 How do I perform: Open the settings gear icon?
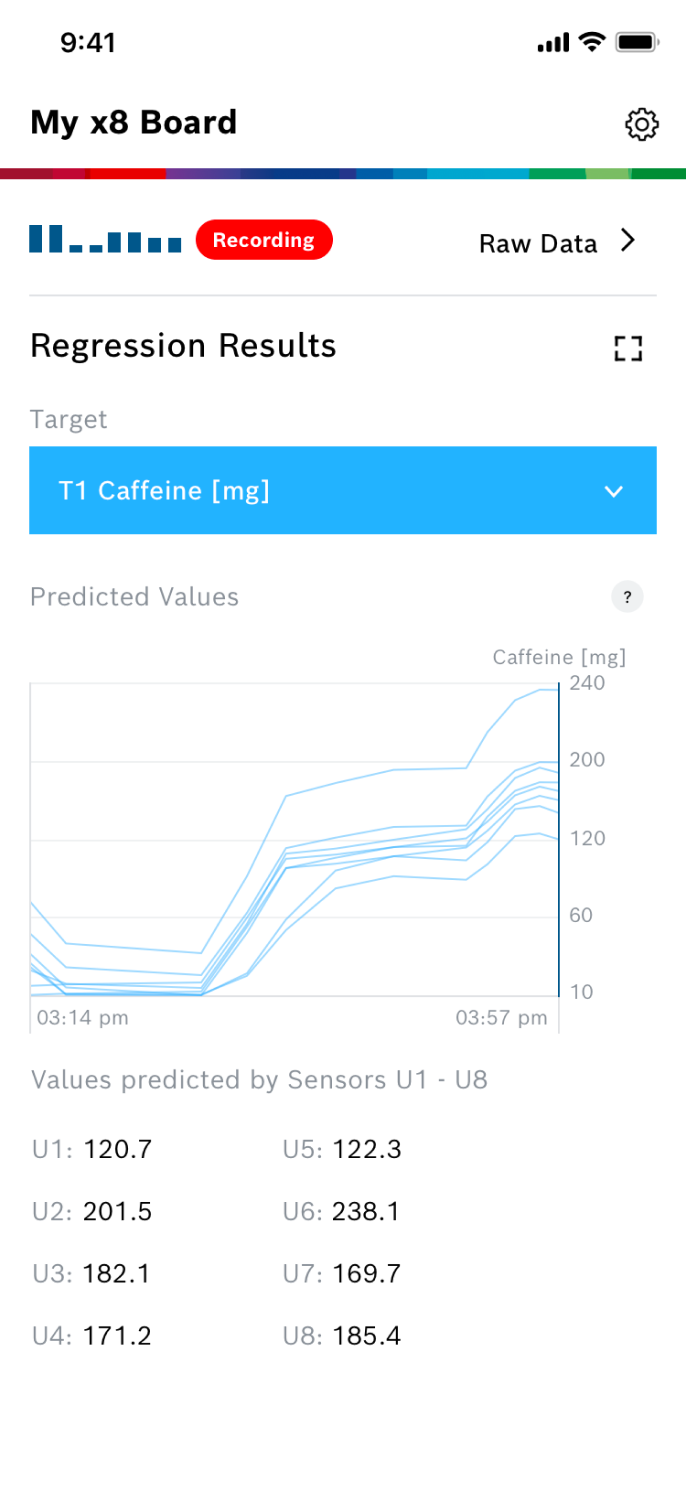641,124
